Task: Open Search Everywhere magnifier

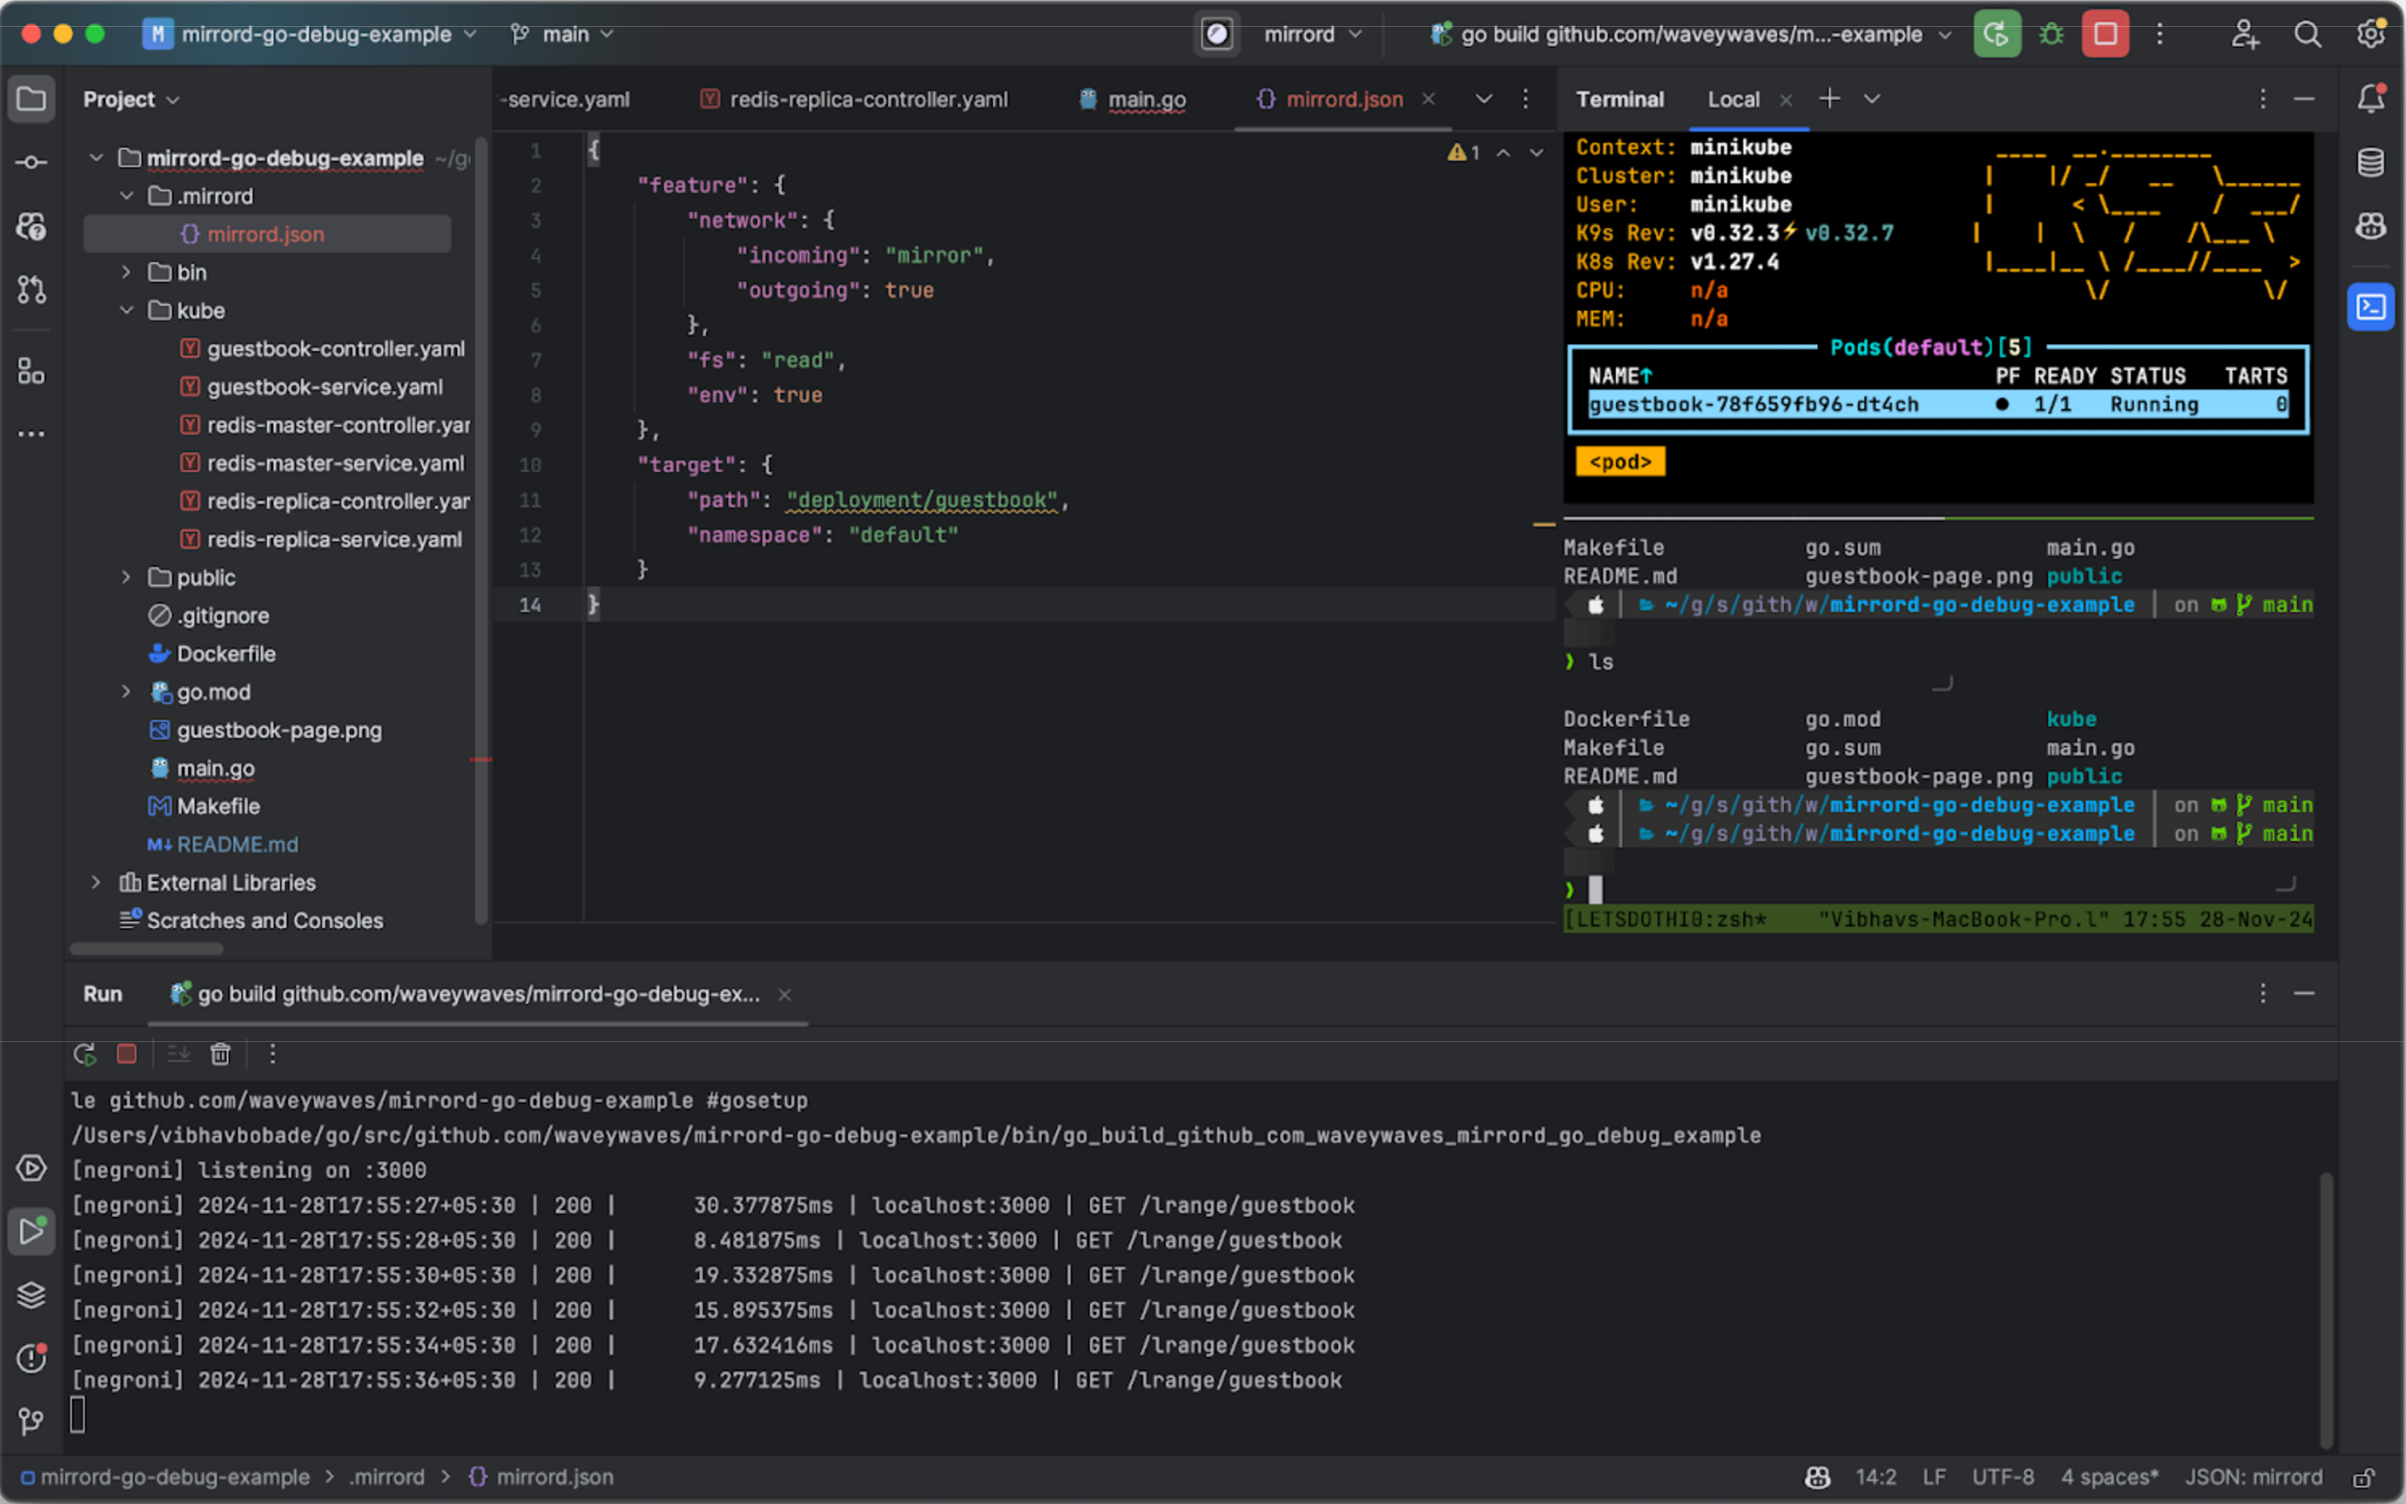Action: click(x=2307, y=34)
